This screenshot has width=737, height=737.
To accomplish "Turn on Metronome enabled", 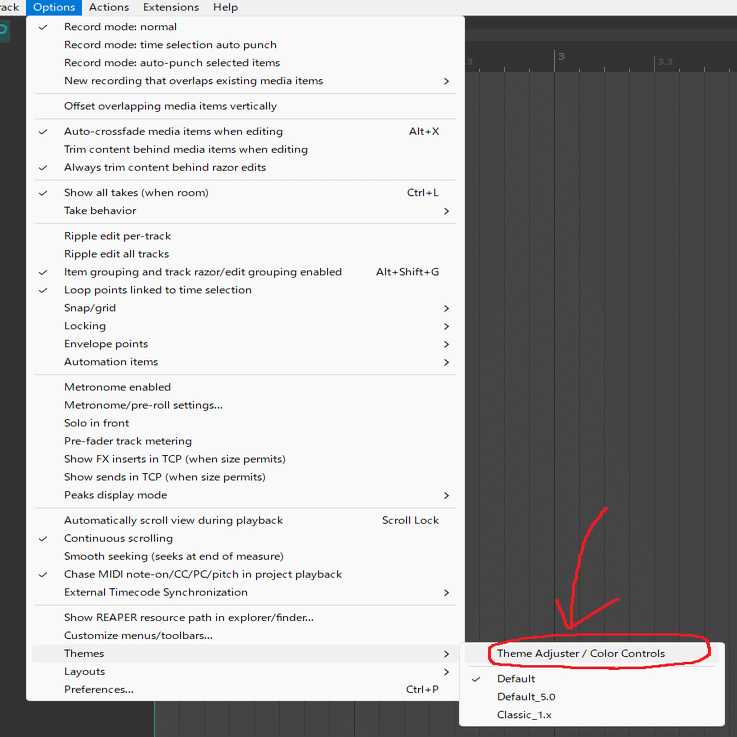I will pyautogui.click(x=245, y=387).
